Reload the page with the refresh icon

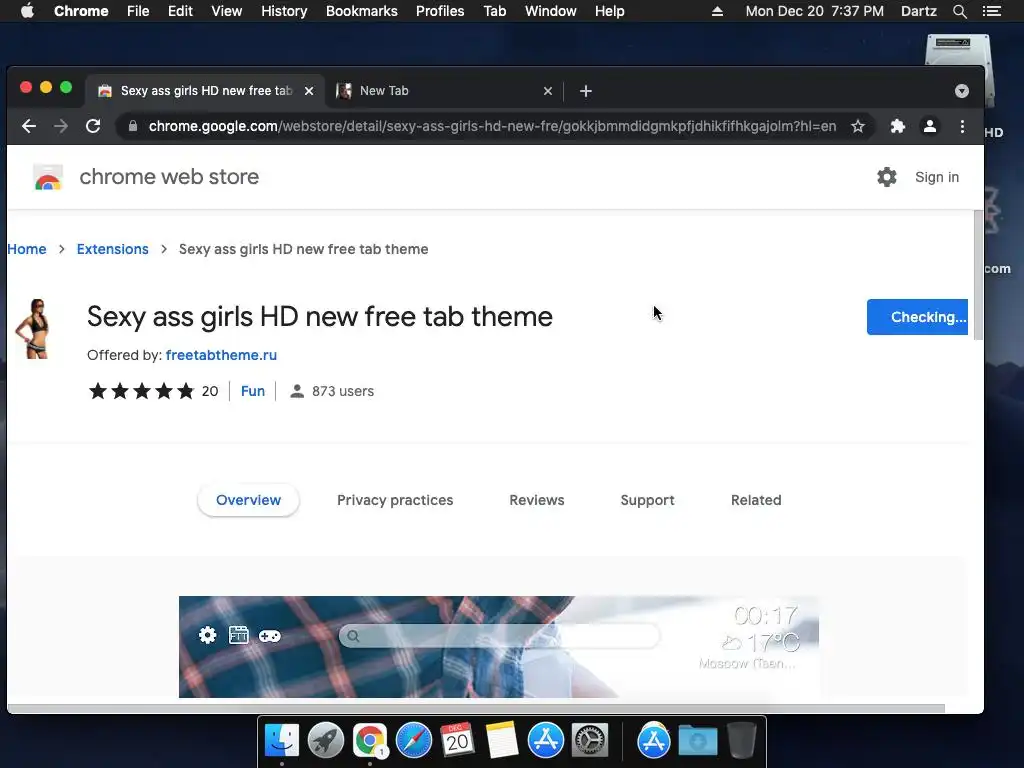pyautogui.click(x=93, y=126)
